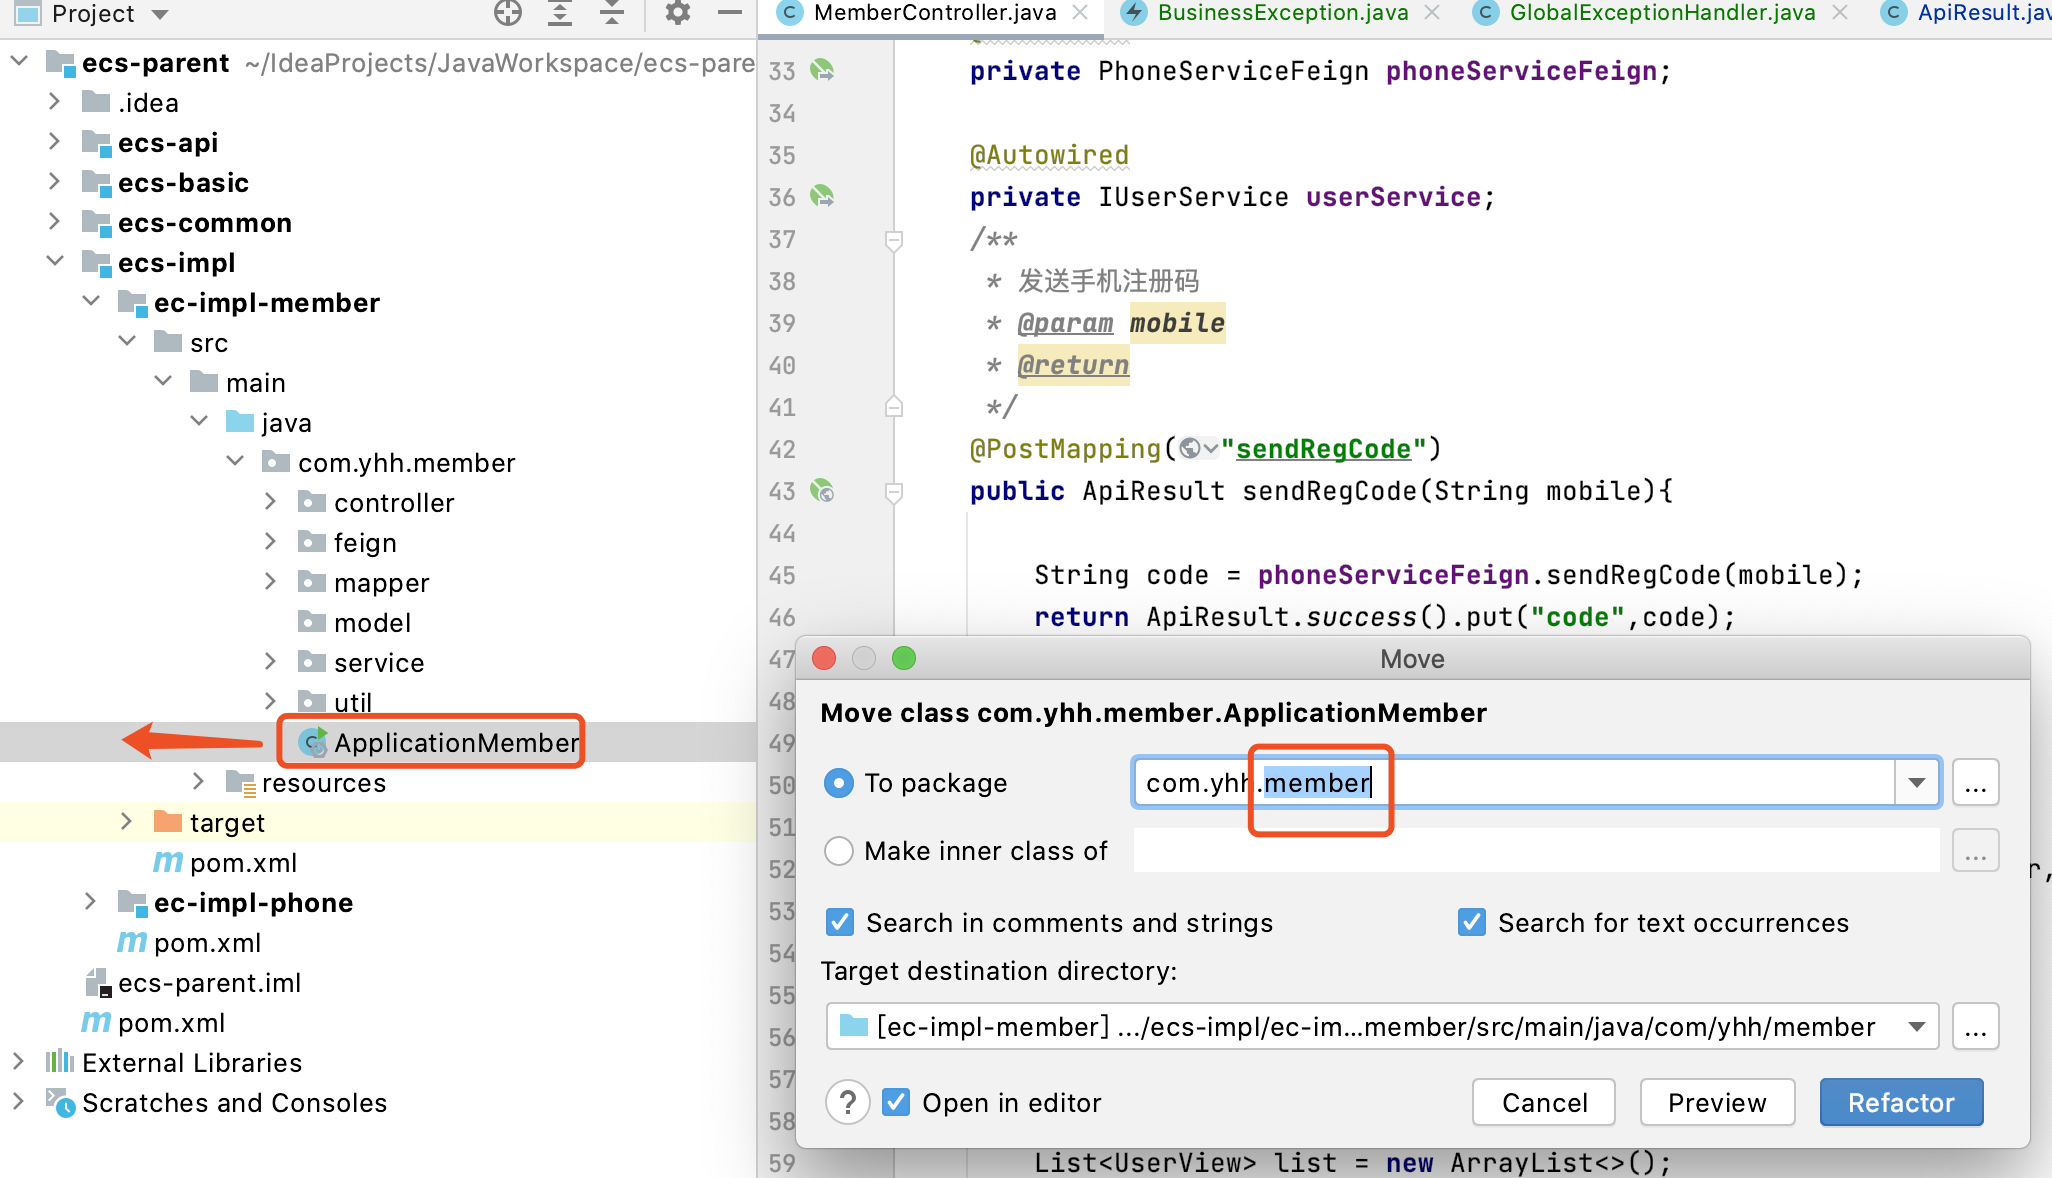The width and height of the screenshot is (2052, 1178).
Task: Close the MemberController.java tab
Action: click(x=1081, y=13)
